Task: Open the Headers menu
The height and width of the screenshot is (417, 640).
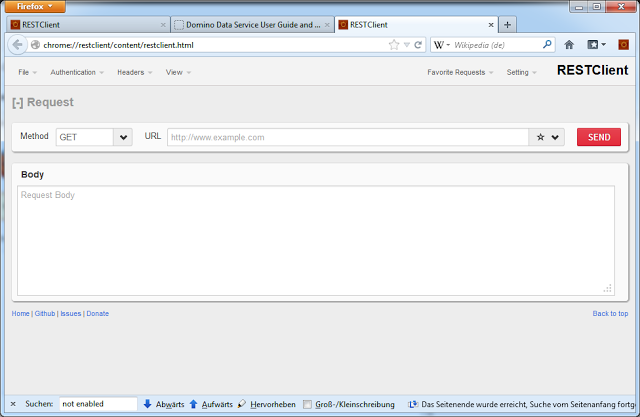Action: (134, 72)
